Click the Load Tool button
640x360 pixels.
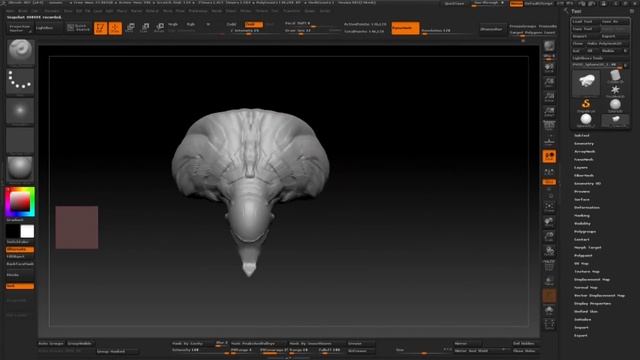point(585,21)
